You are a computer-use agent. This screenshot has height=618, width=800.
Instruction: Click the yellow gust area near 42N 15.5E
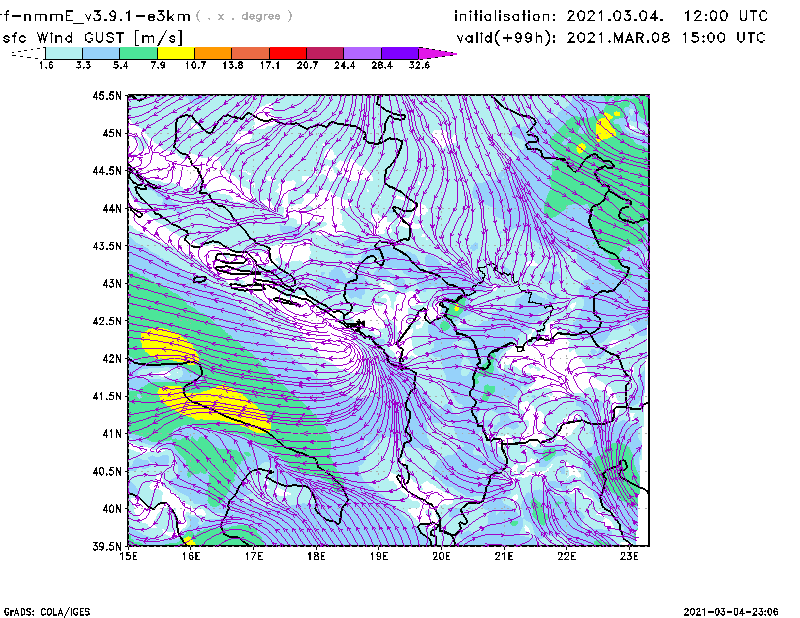pos(168,345)
